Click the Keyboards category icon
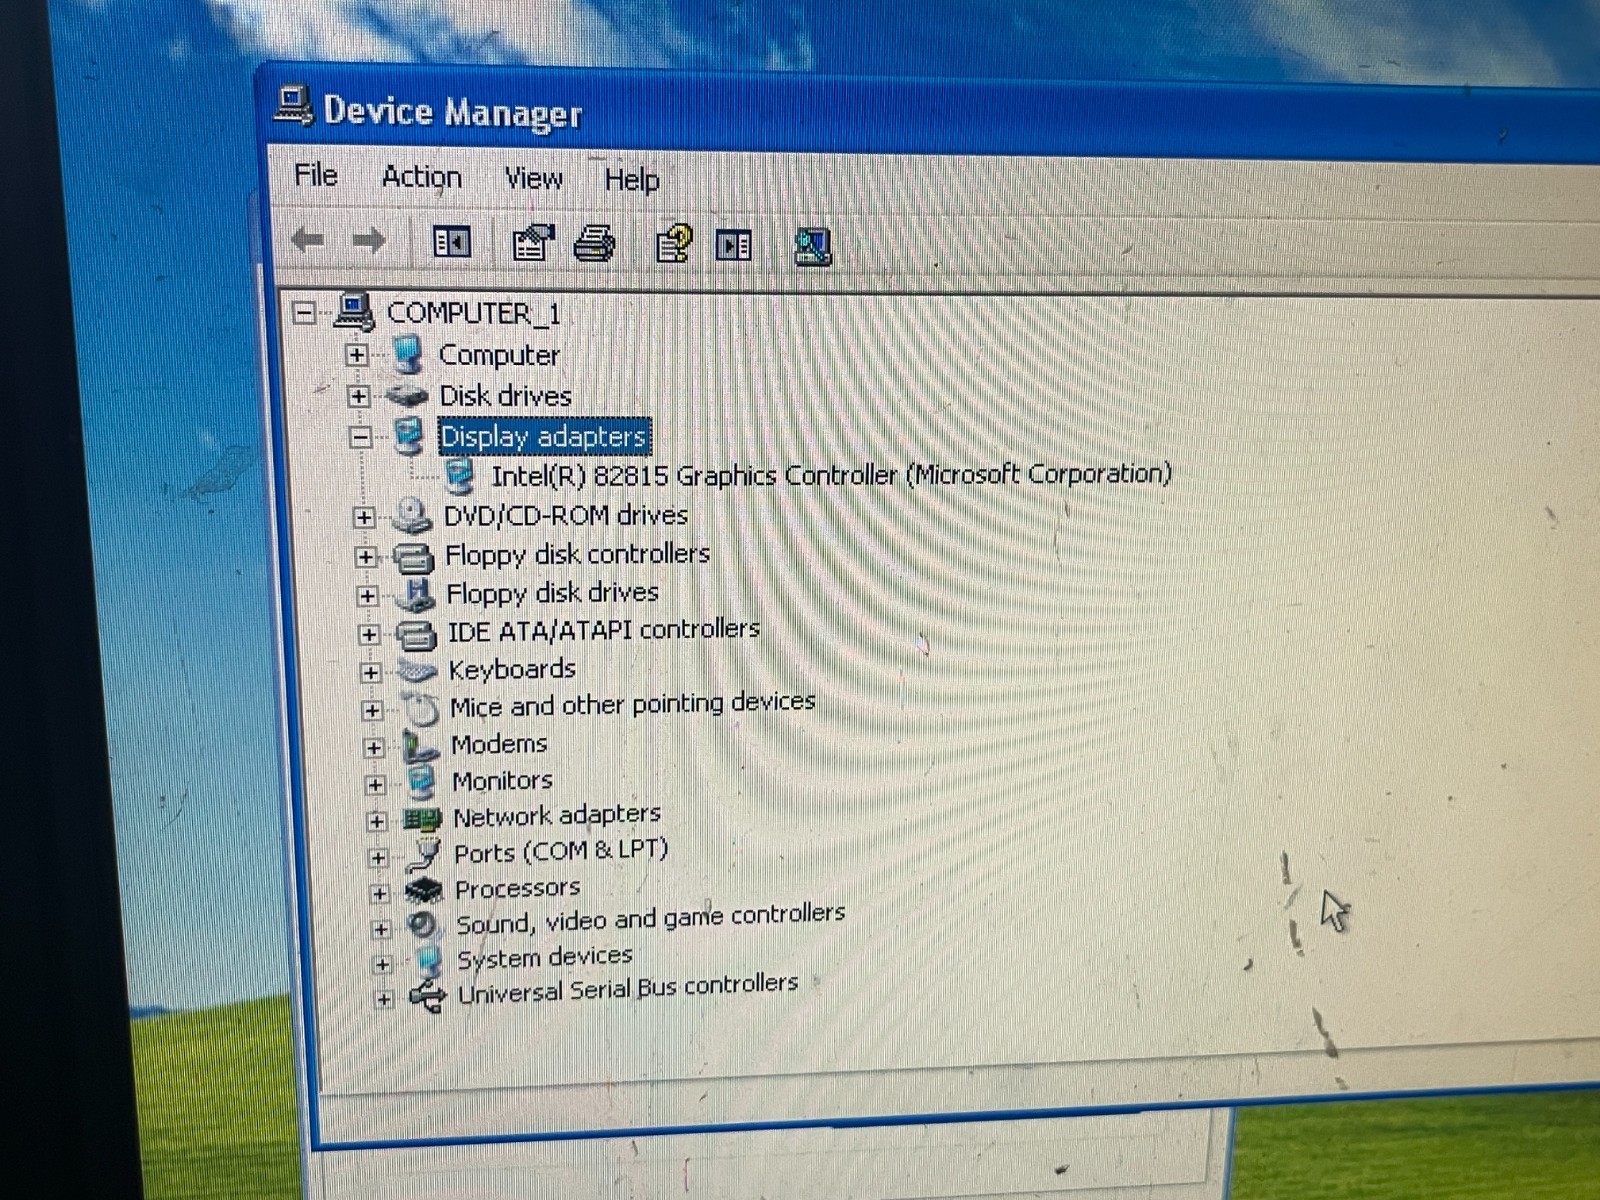The image size is (1600, 1200). click(x=417, y=671)
